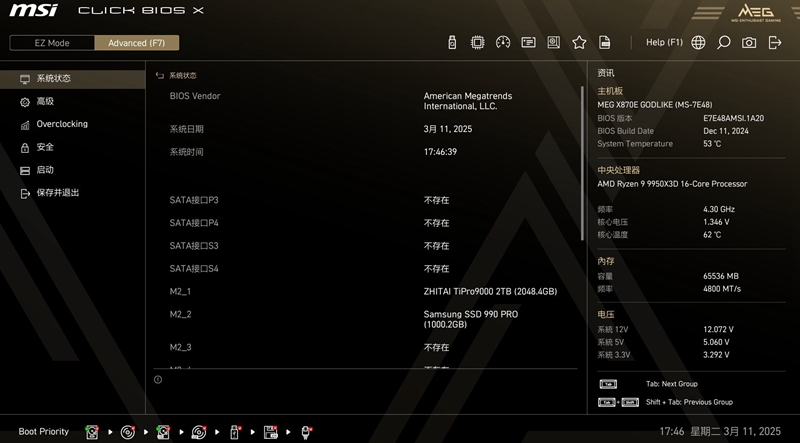Go to 安全 settings in sidebar
This screenshot has width=800, height=443.
tap(45, 147)
